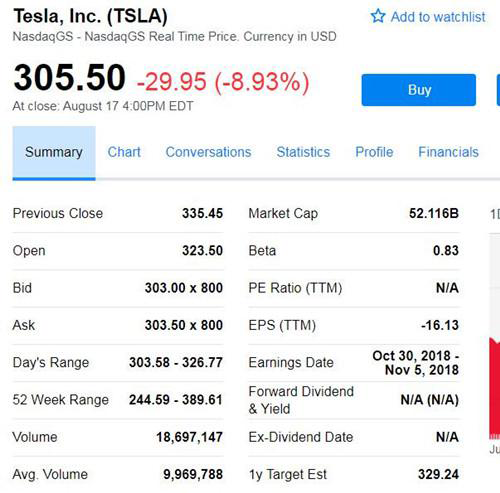Image resolution: width=500 pixels, height=493 pixels.
Task: Click the blue Buy button
Action: click(x=419, y=90)
